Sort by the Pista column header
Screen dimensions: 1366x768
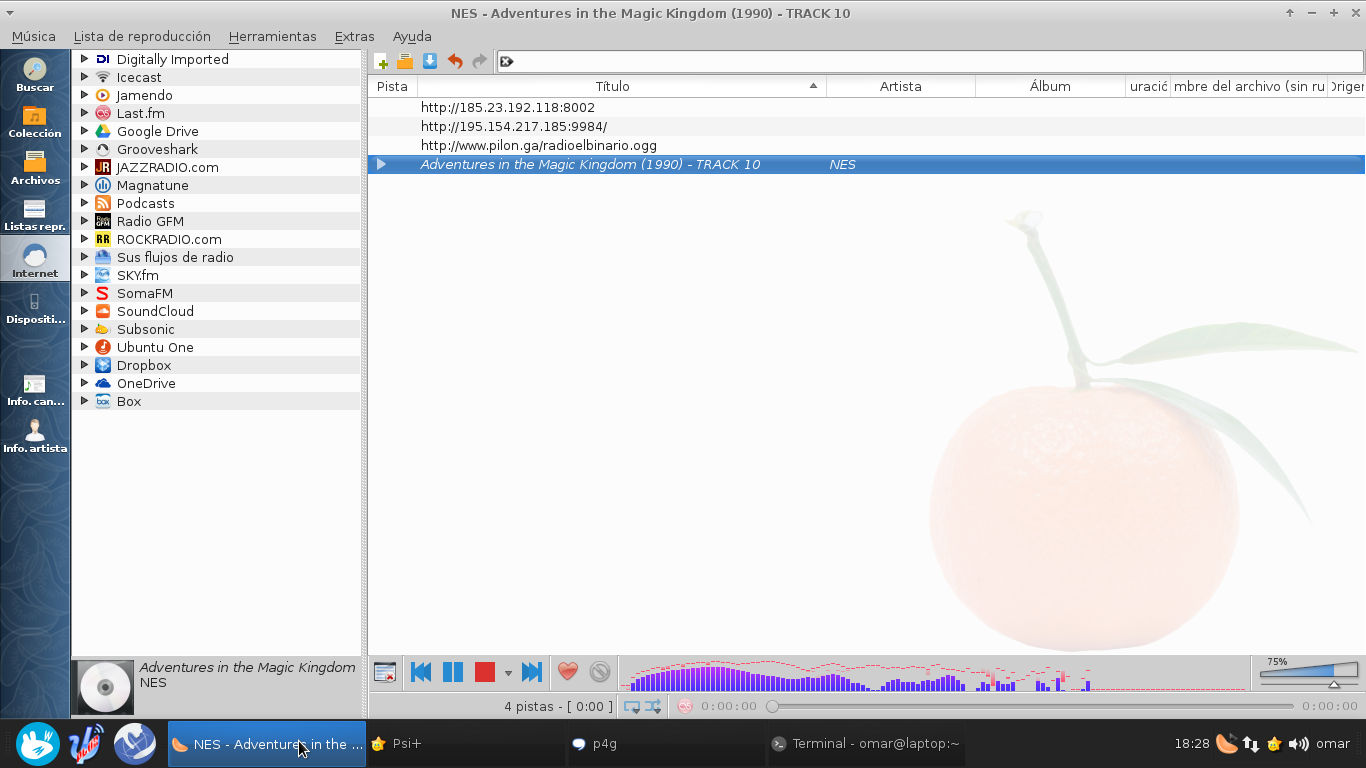click(392, 86)
